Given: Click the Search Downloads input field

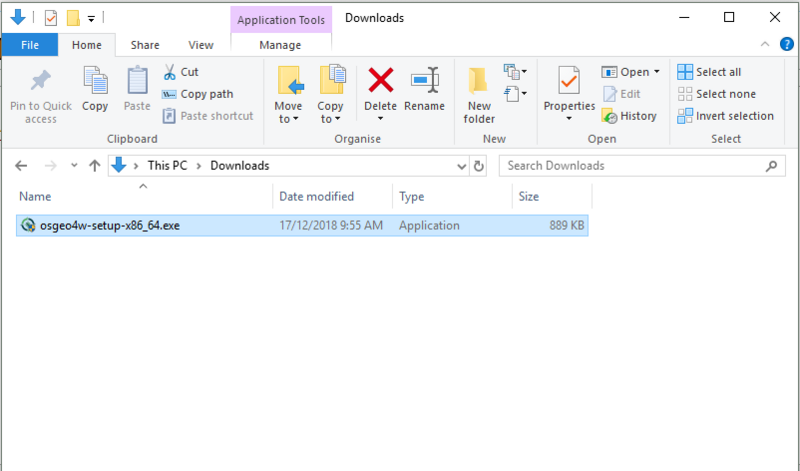Looking at the screenshot, I should click(x=632, y=166).
